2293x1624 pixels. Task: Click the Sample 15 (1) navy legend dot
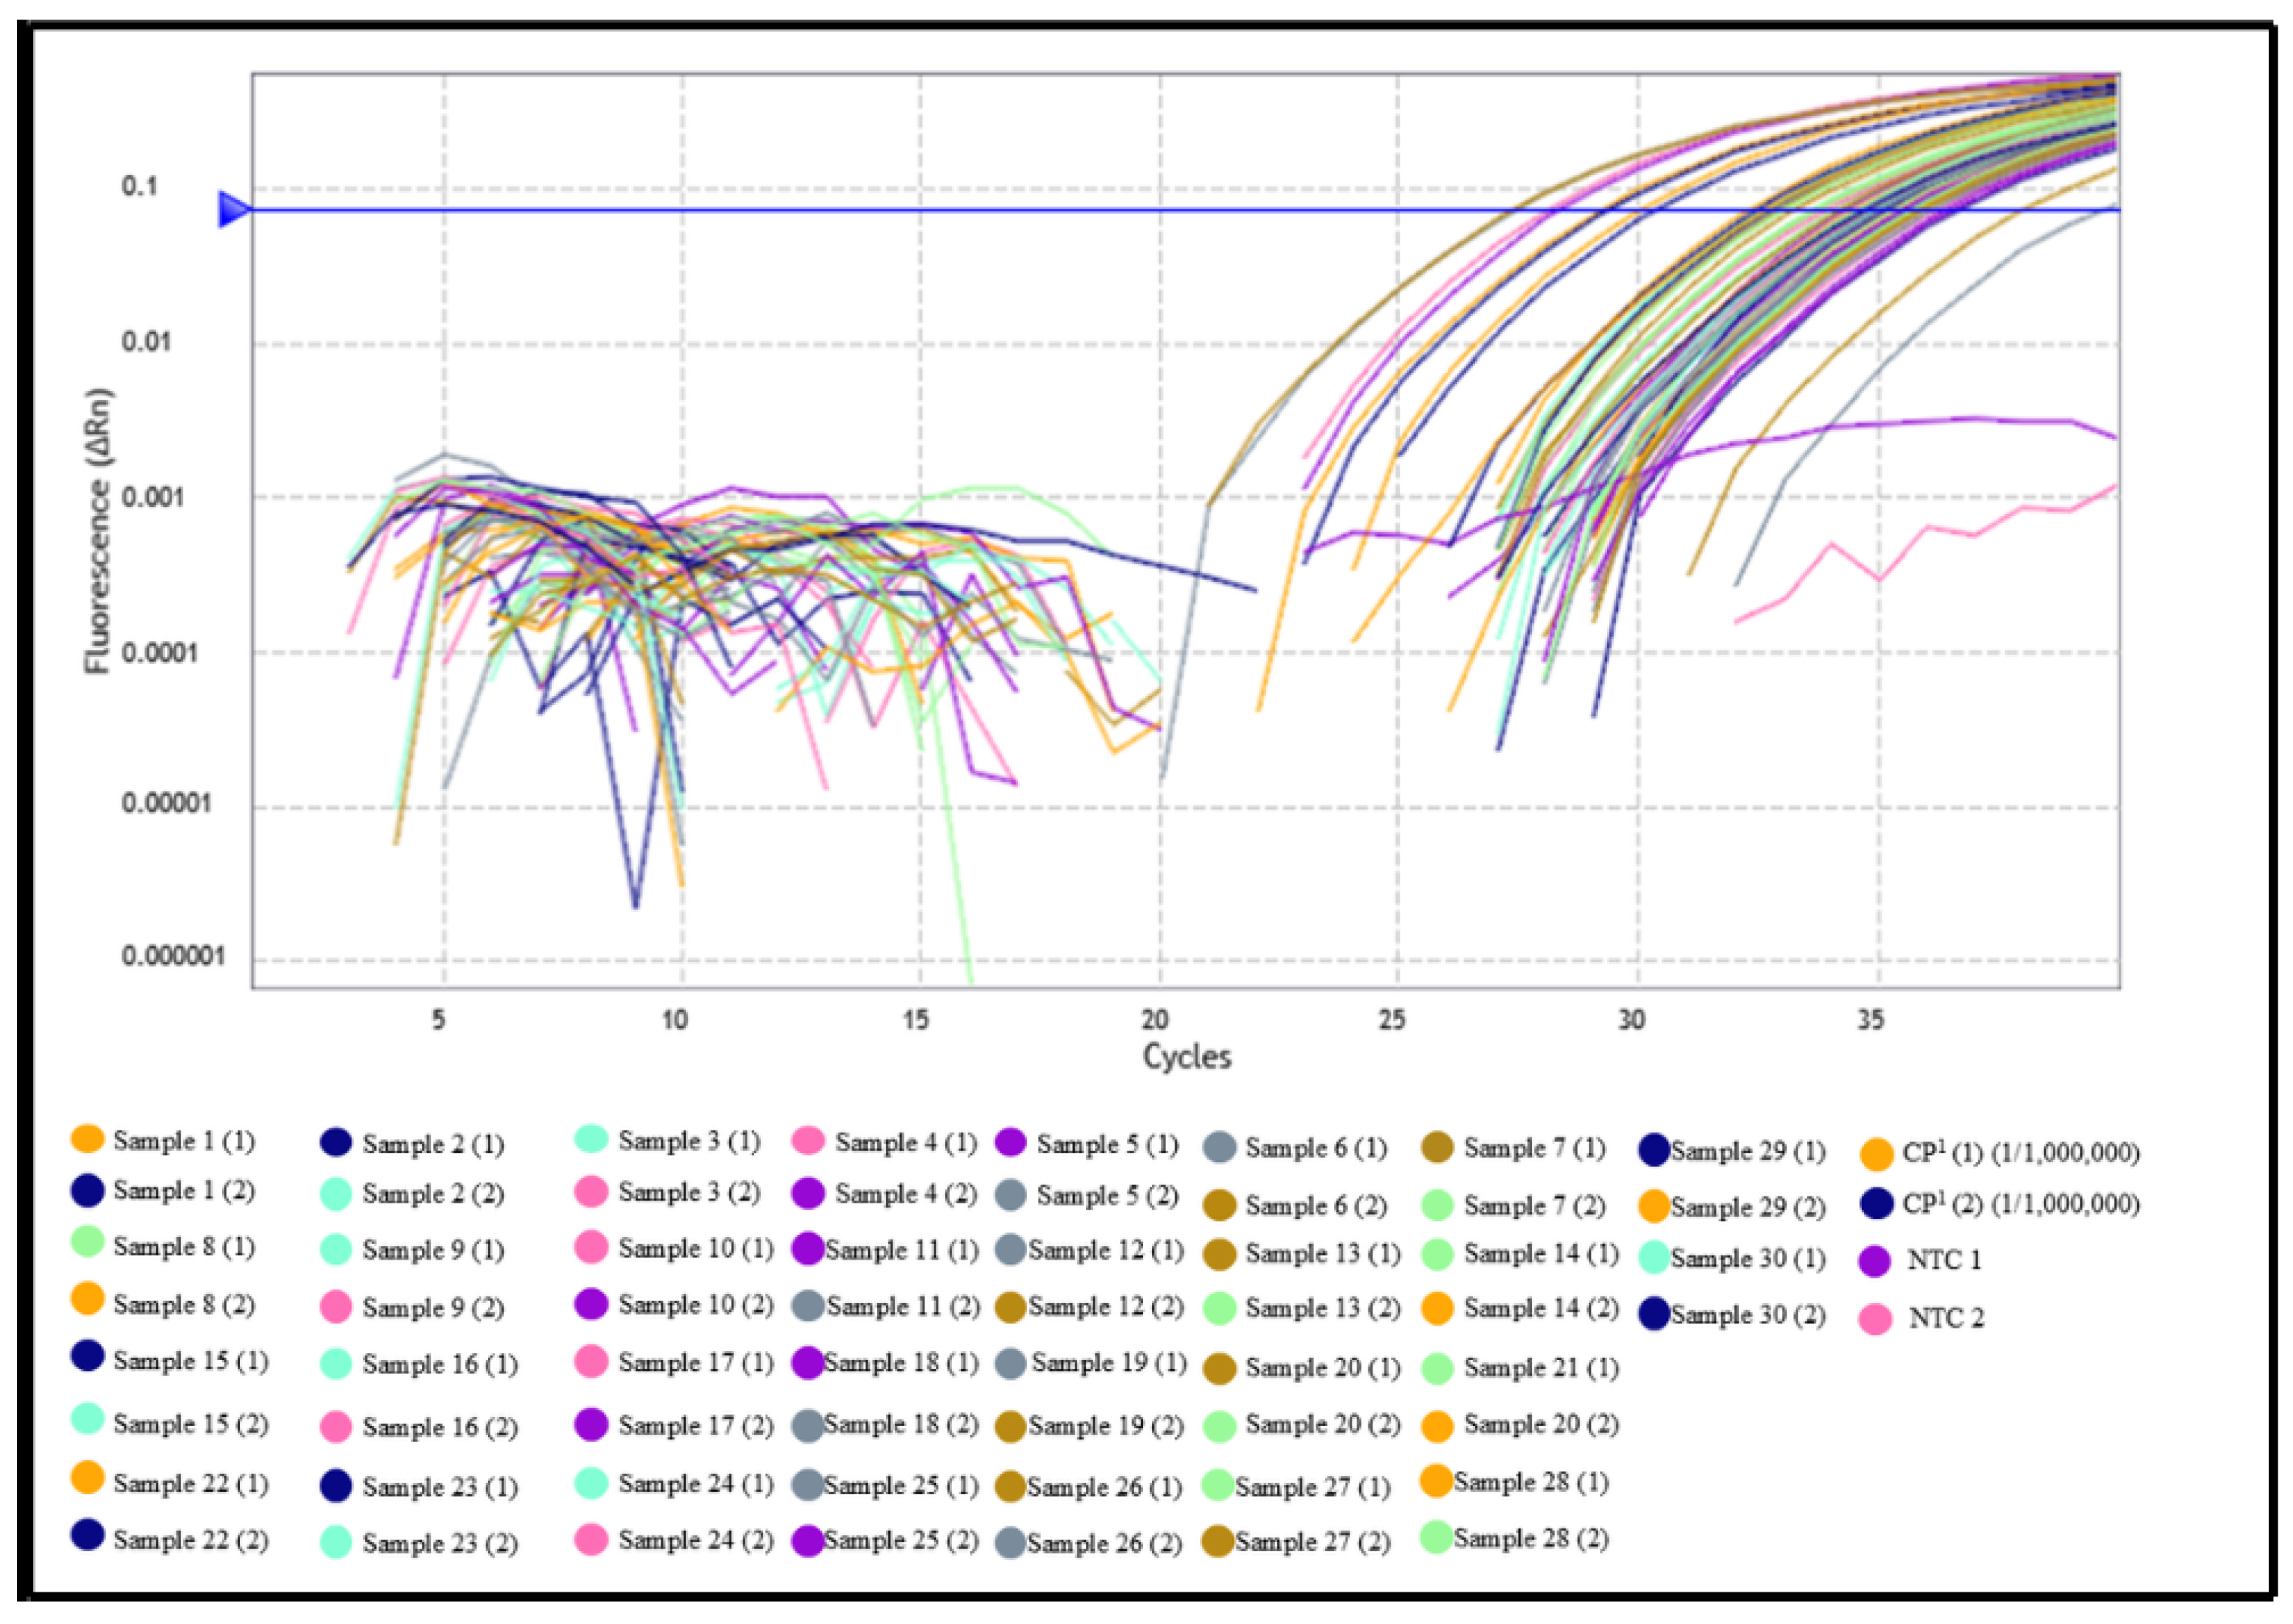(88, 1356)
